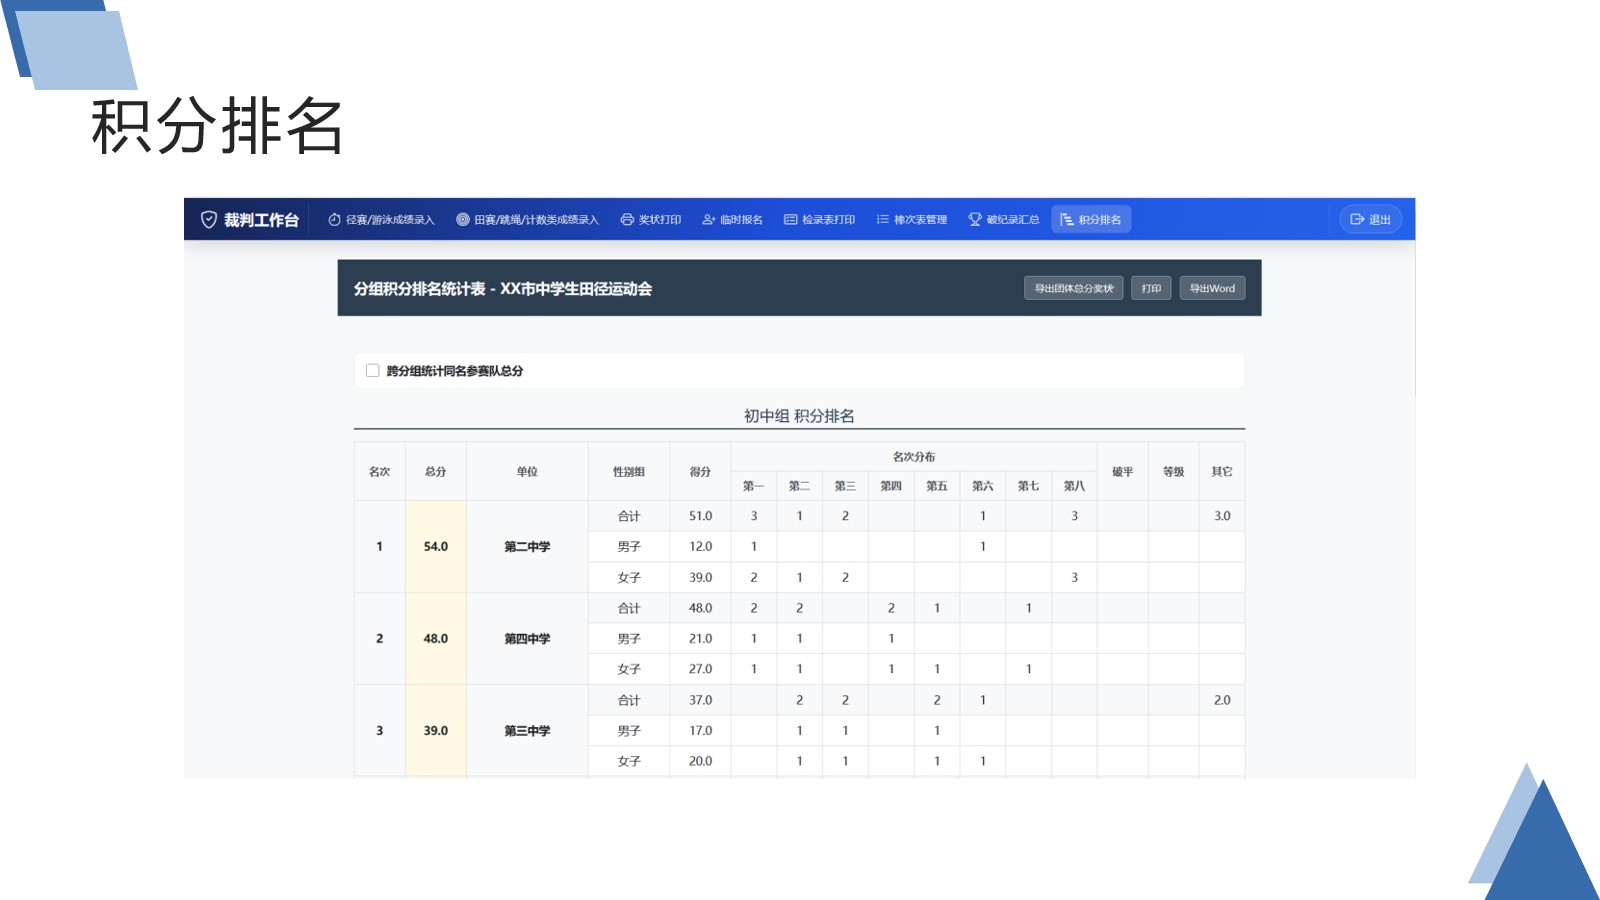The image size is (1600, 900).
Task: Click the add-person icon beside 临时报名
Action: coord(709,220)
